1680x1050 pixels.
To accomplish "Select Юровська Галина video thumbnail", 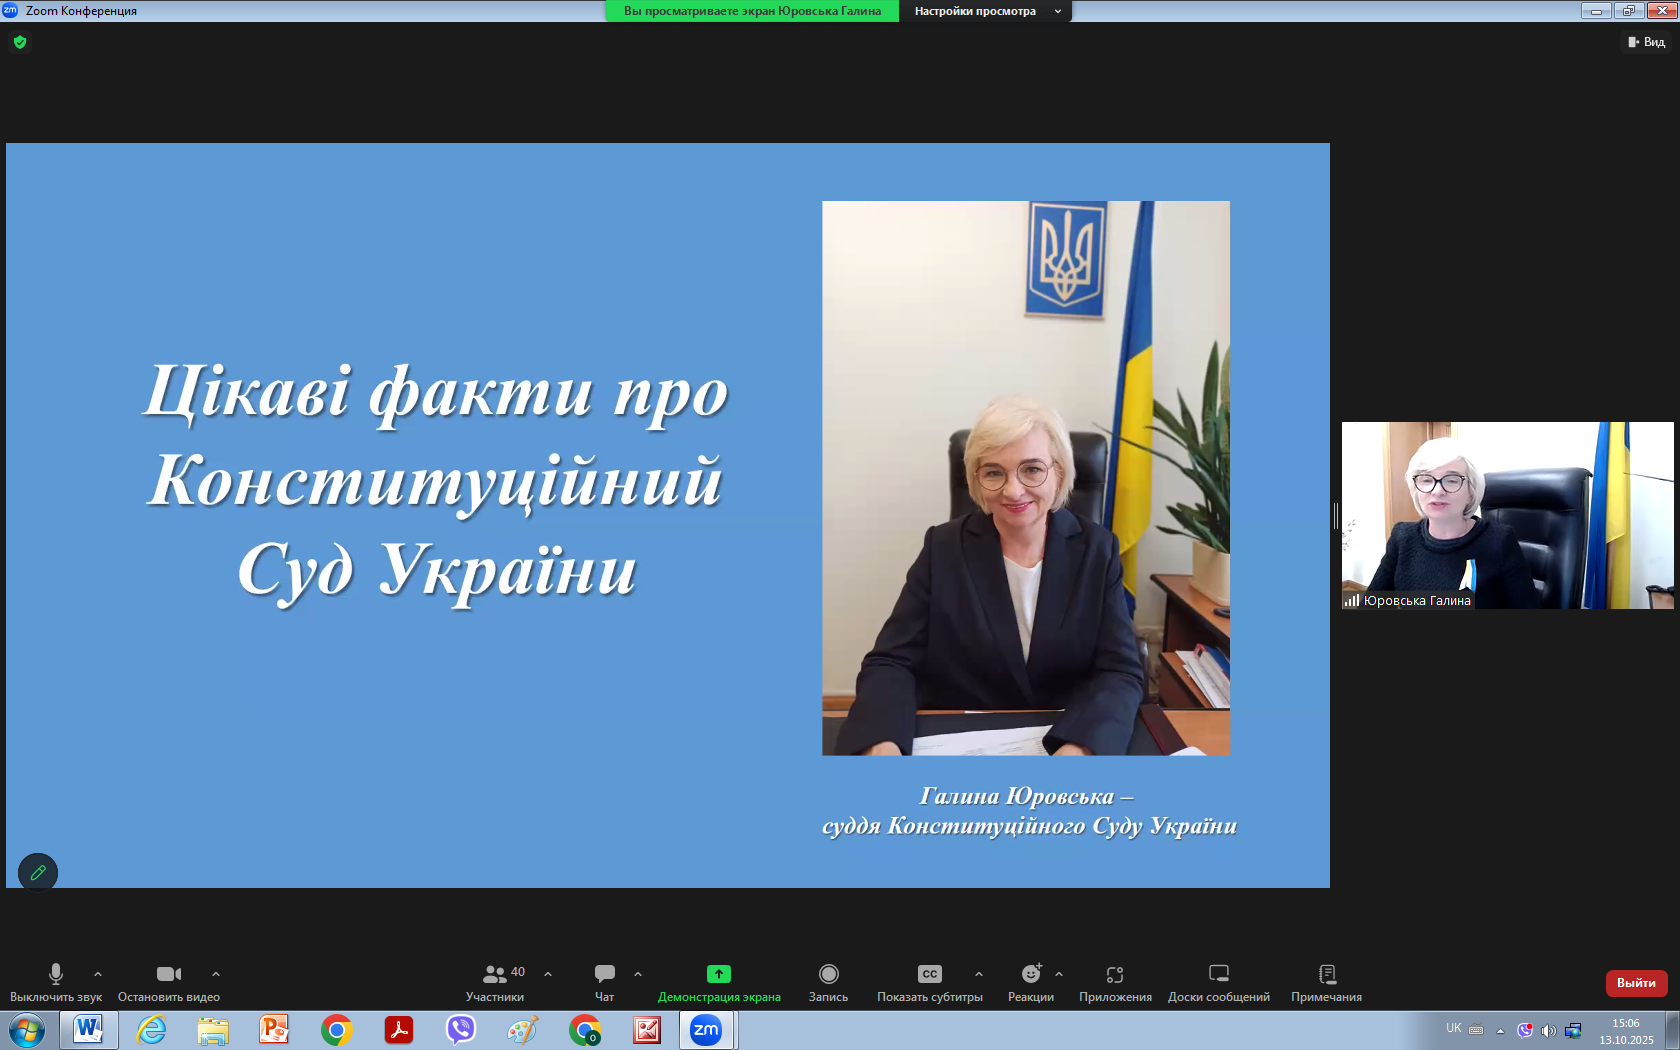I will pos(1507,515).
